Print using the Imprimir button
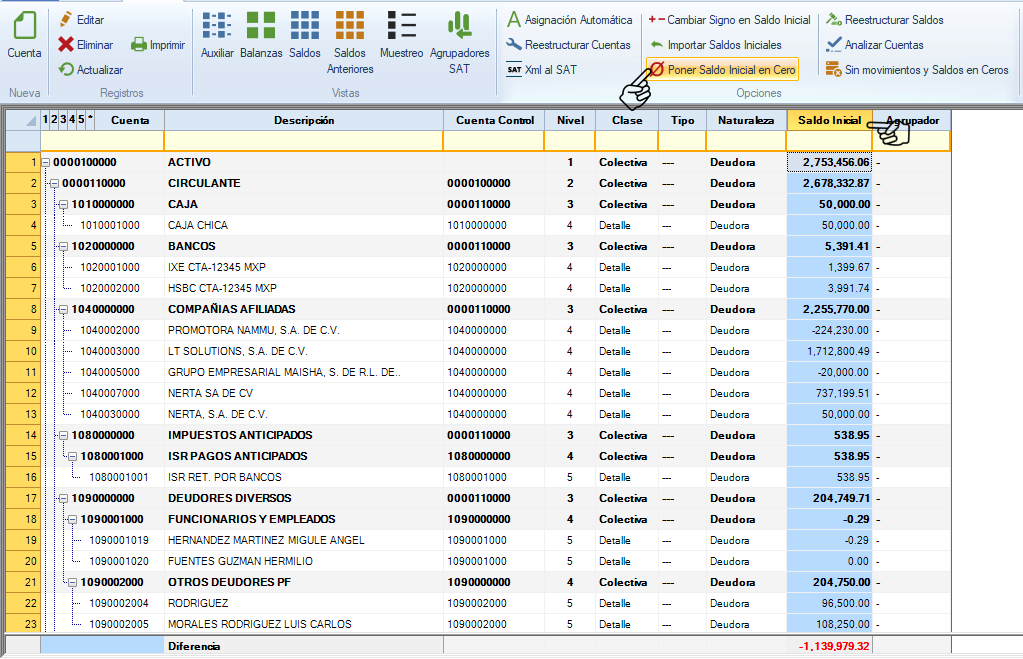 pos(158,44)
